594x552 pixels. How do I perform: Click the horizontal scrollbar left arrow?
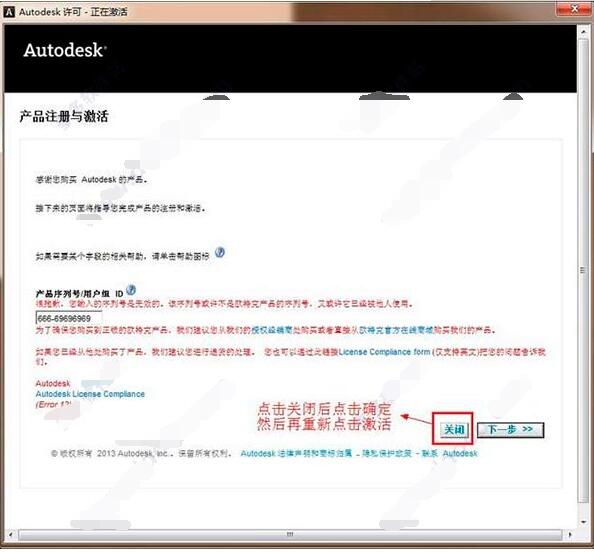10,535
